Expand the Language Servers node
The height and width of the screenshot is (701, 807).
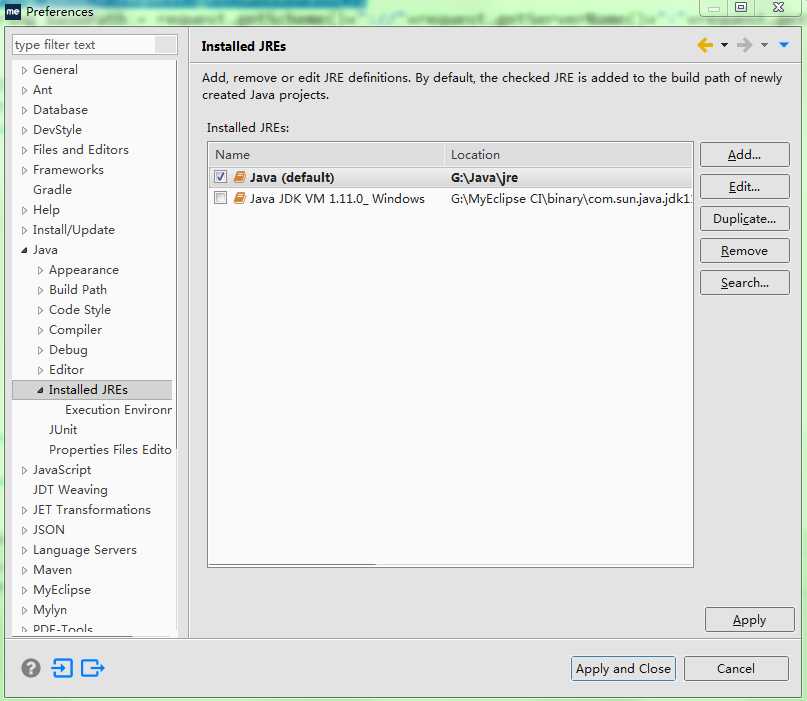(24, 550)
